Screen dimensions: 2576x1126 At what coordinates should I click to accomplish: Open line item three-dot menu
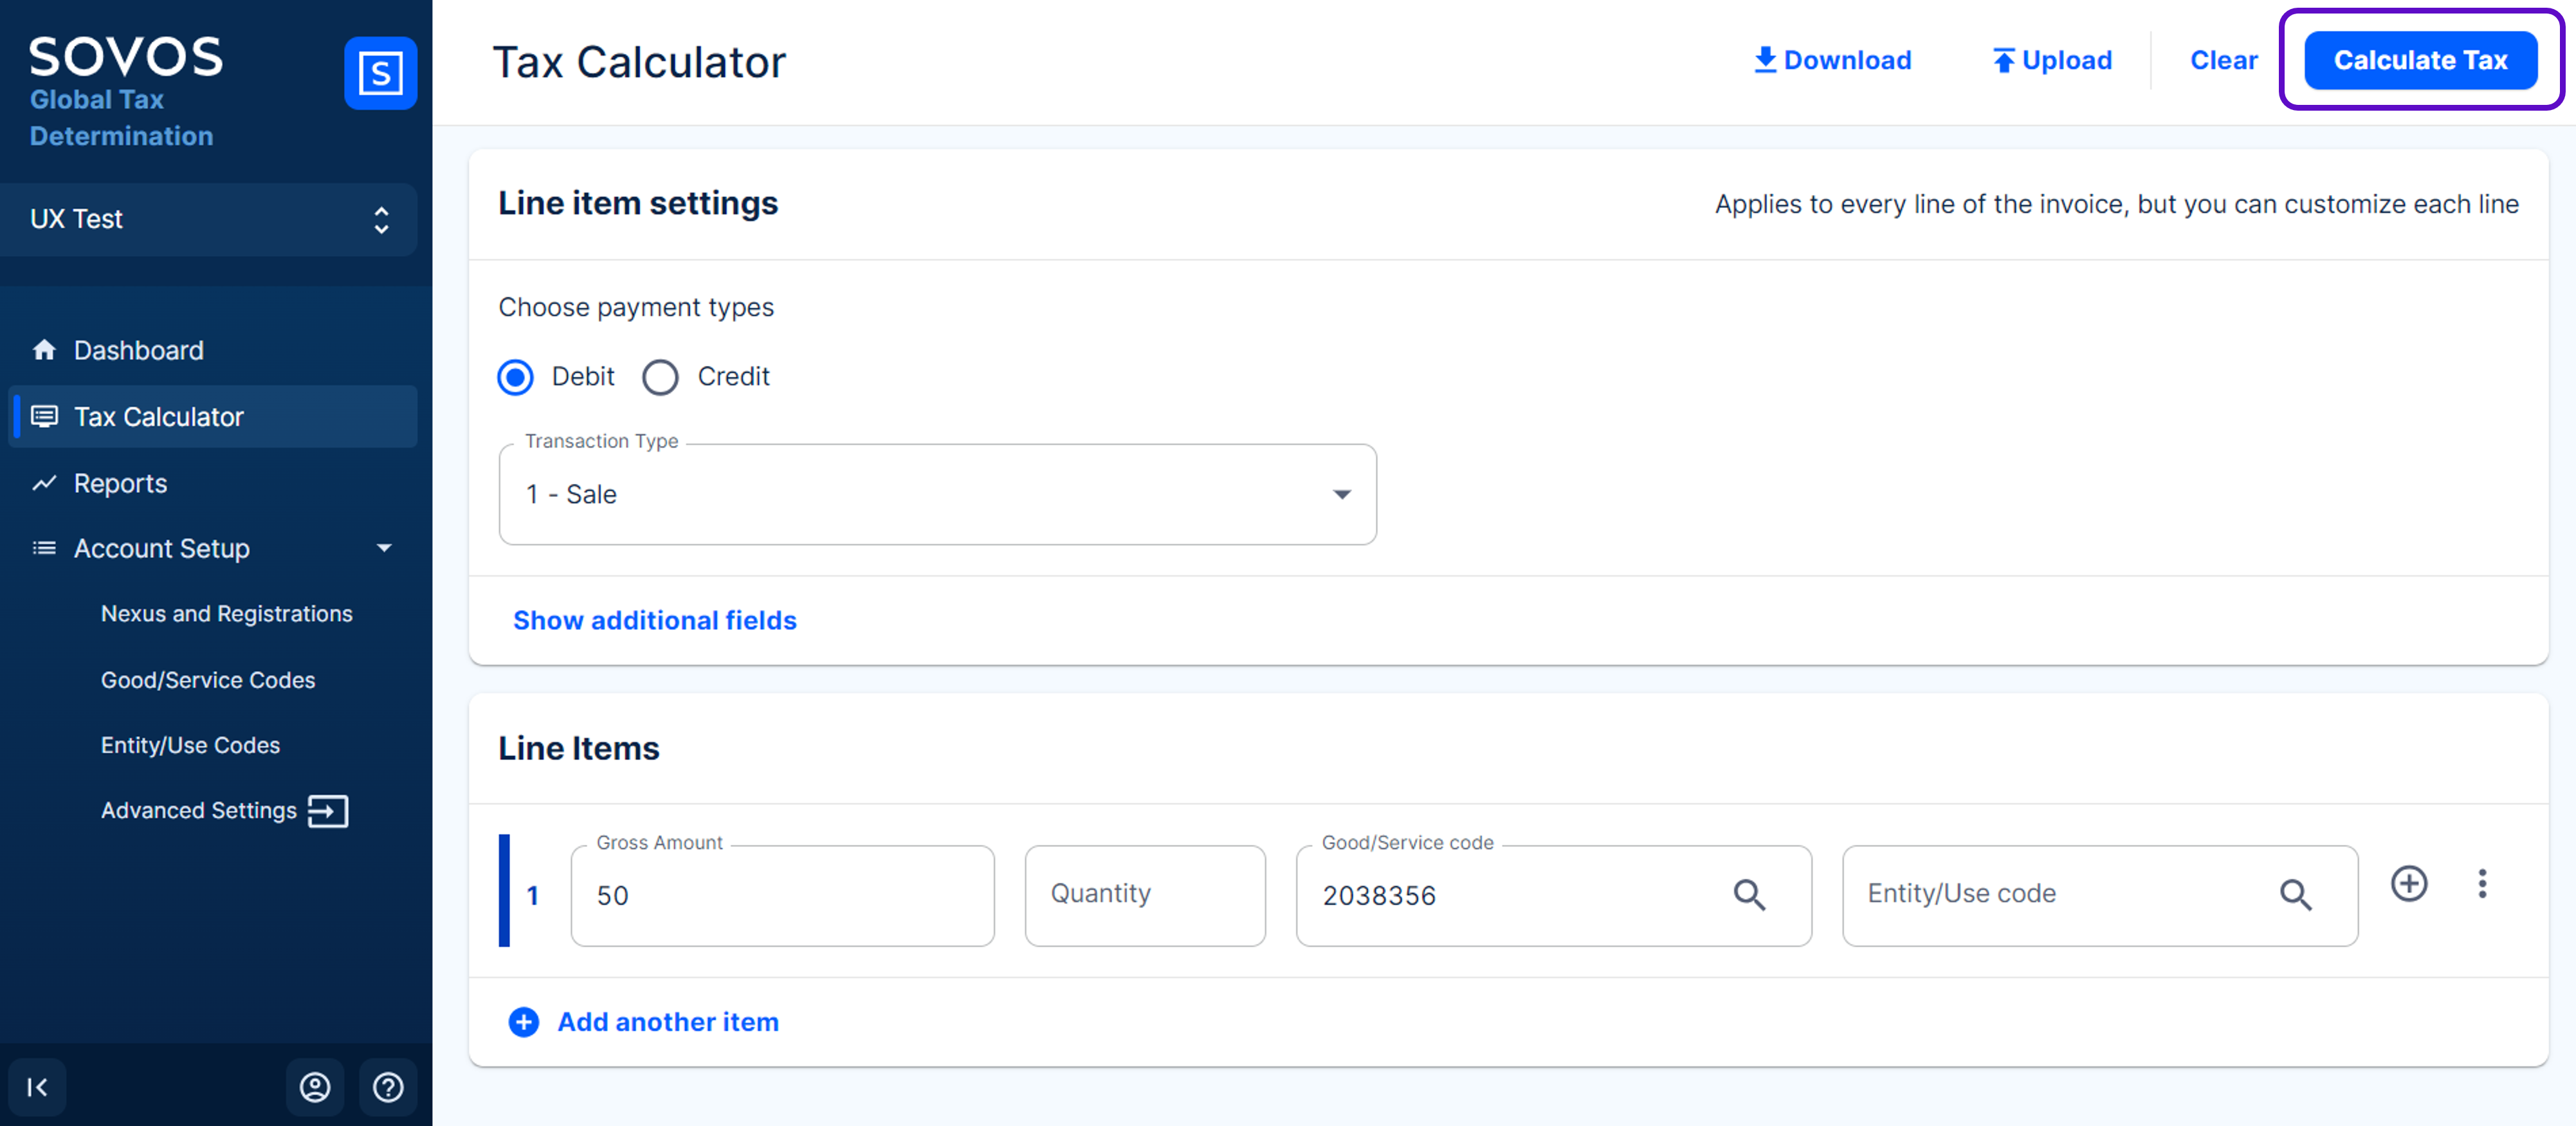pos(2481,884)
